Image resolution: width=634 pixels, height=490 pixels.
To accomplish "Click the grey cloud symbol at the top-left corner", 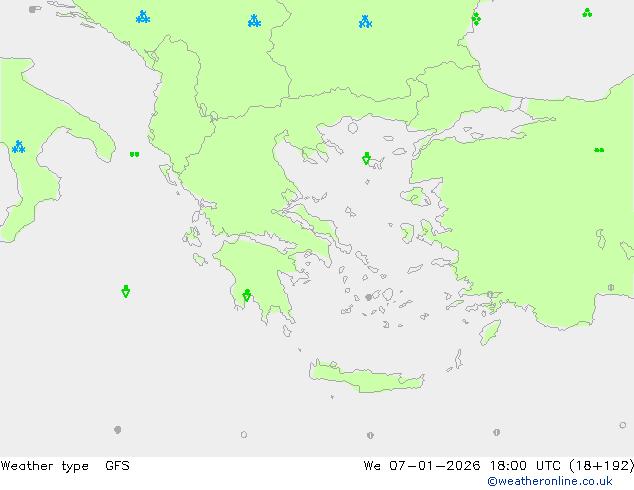I will click(x=35, y=9).
